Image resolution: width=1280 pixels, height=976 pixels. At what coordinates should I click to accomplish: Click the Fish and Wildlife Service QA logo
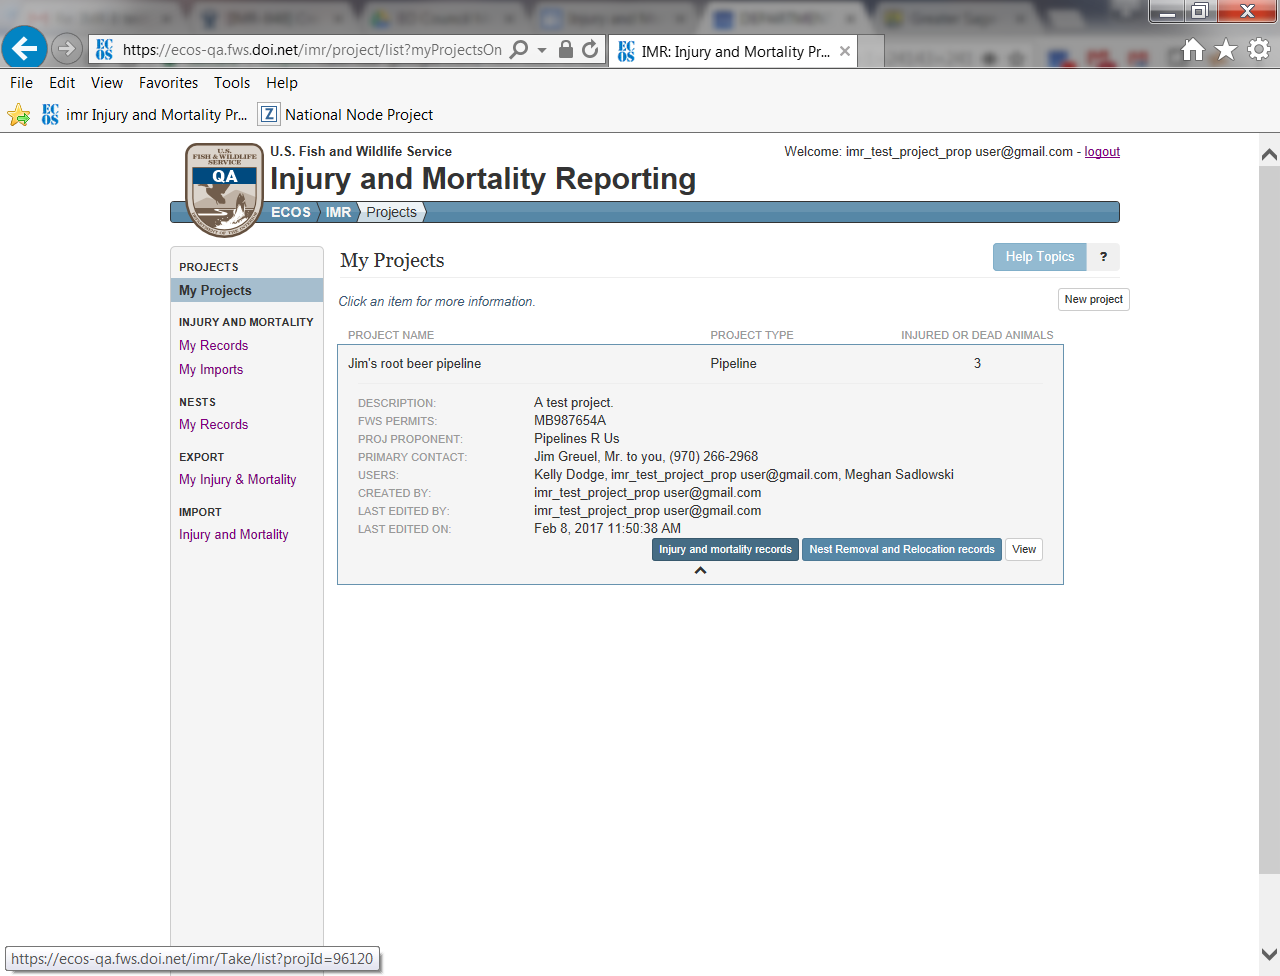pyautogui.click(x=225, y=188)
